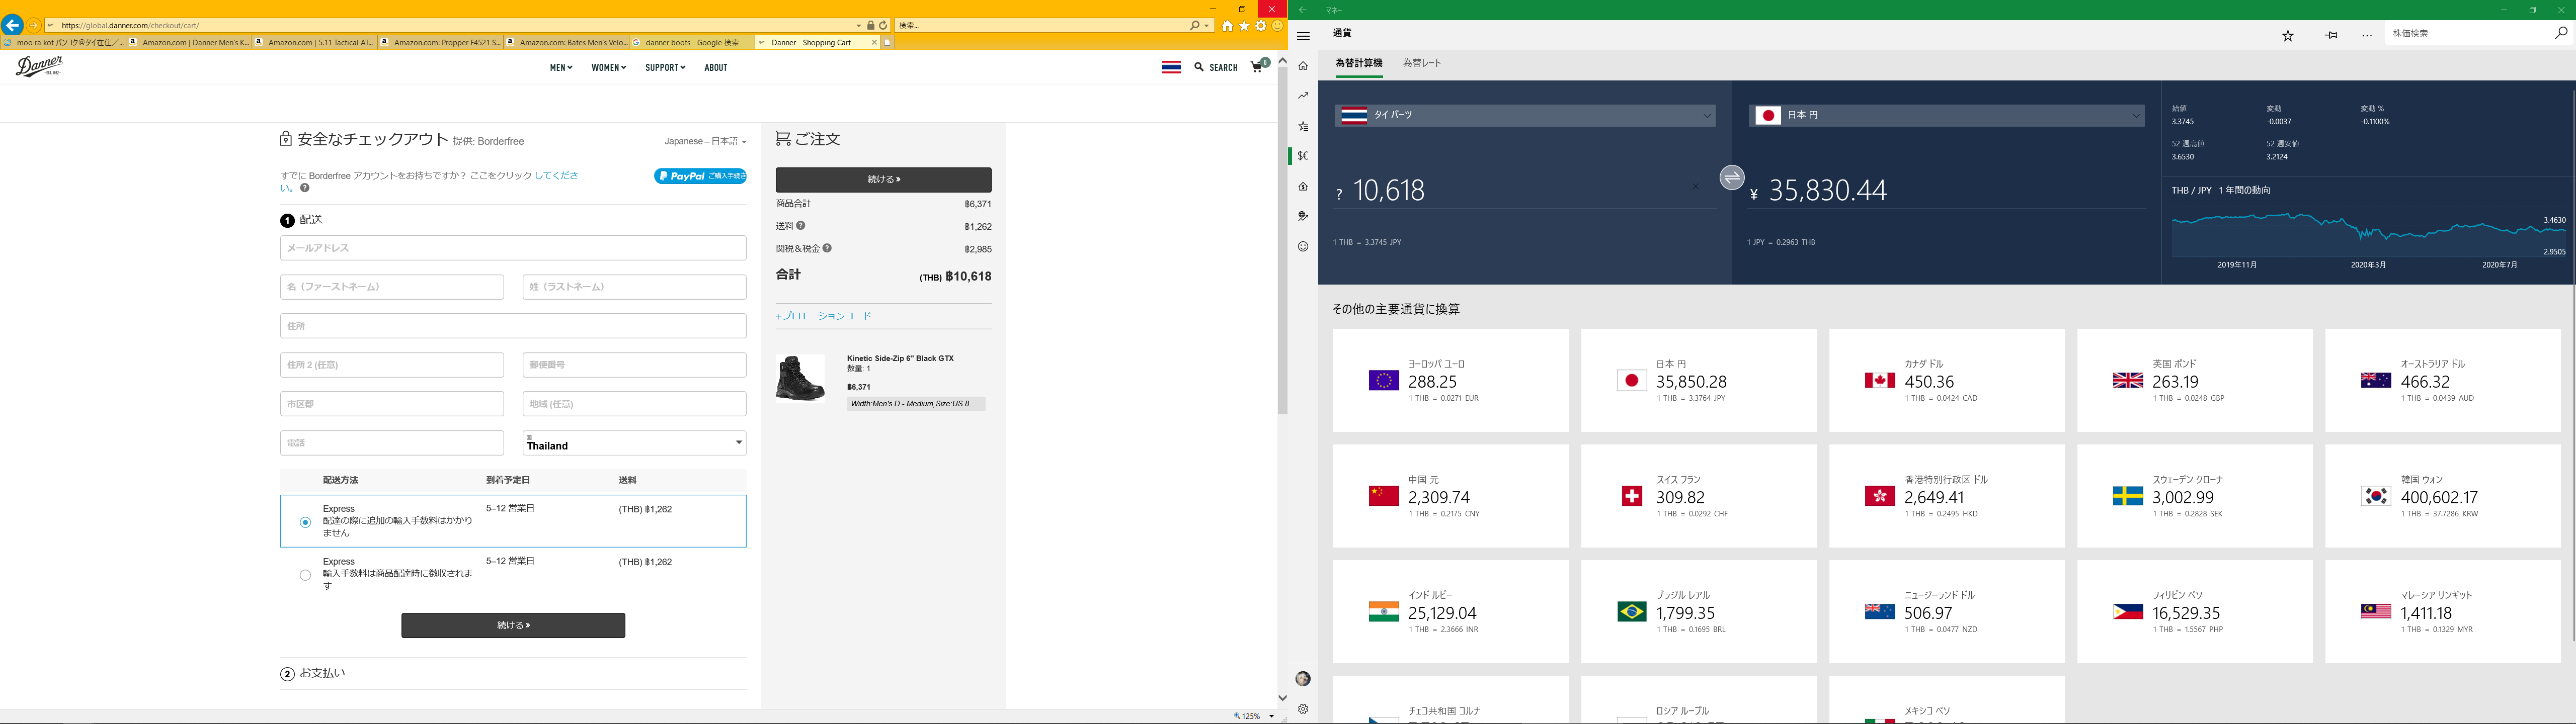Image resolution: width=2576 pixels, height=724 pixels.
Task: Switch to the Amazon.com 5.11 Tactical browser tab
Action: [315, 43]
